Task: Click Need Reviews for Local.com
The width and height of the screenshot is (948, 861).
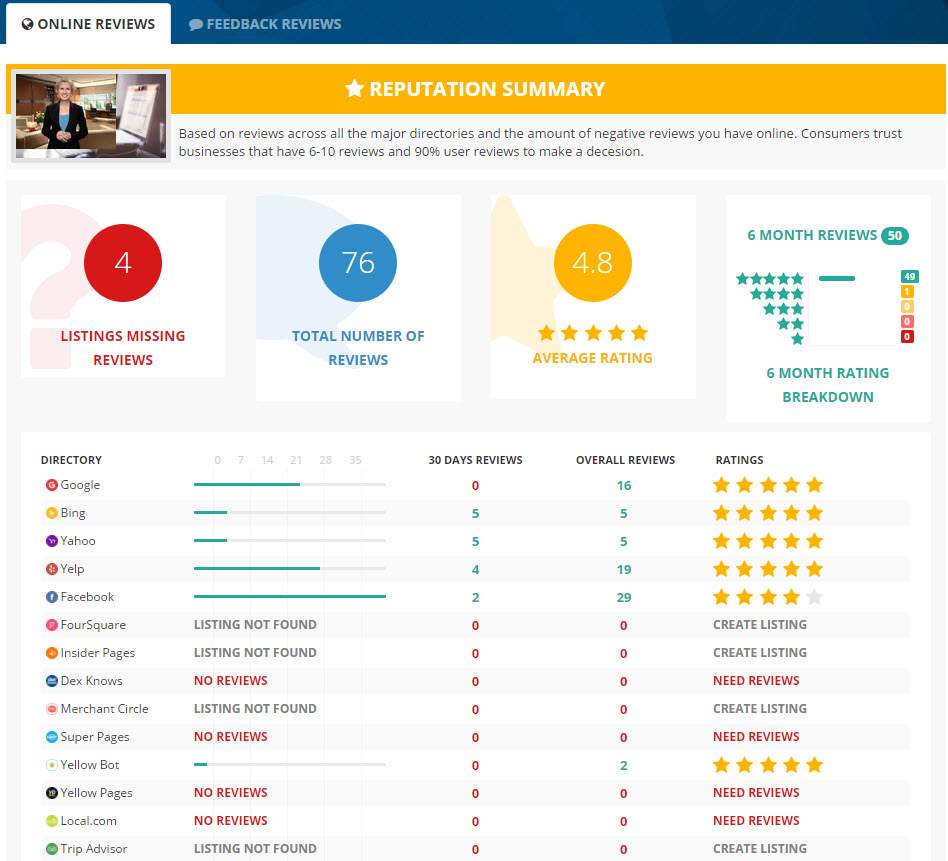Action: click(x=756, y=821)
